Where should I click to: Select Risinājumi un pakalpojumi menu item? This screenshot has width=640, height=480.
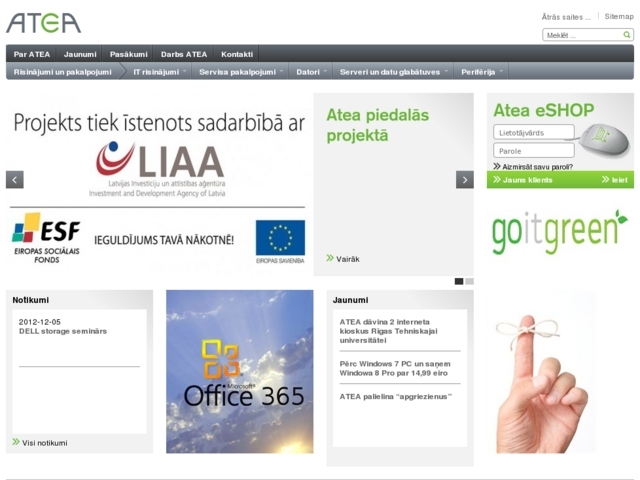(x=62, y=72)
